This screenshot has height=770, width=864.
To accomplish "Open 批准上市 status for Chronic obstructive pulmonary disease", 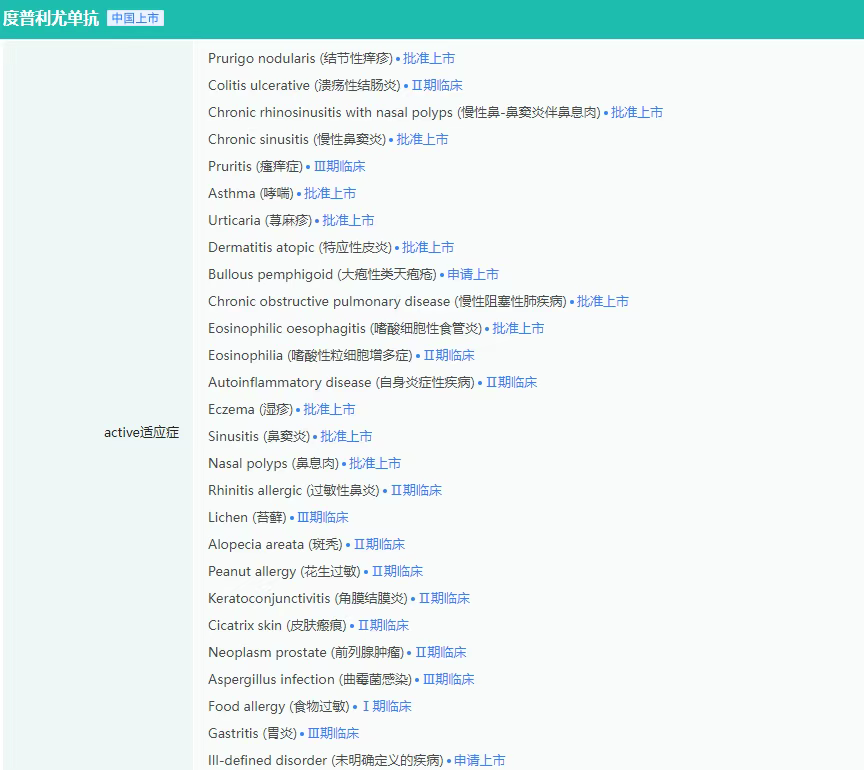I will click(603, 301).
